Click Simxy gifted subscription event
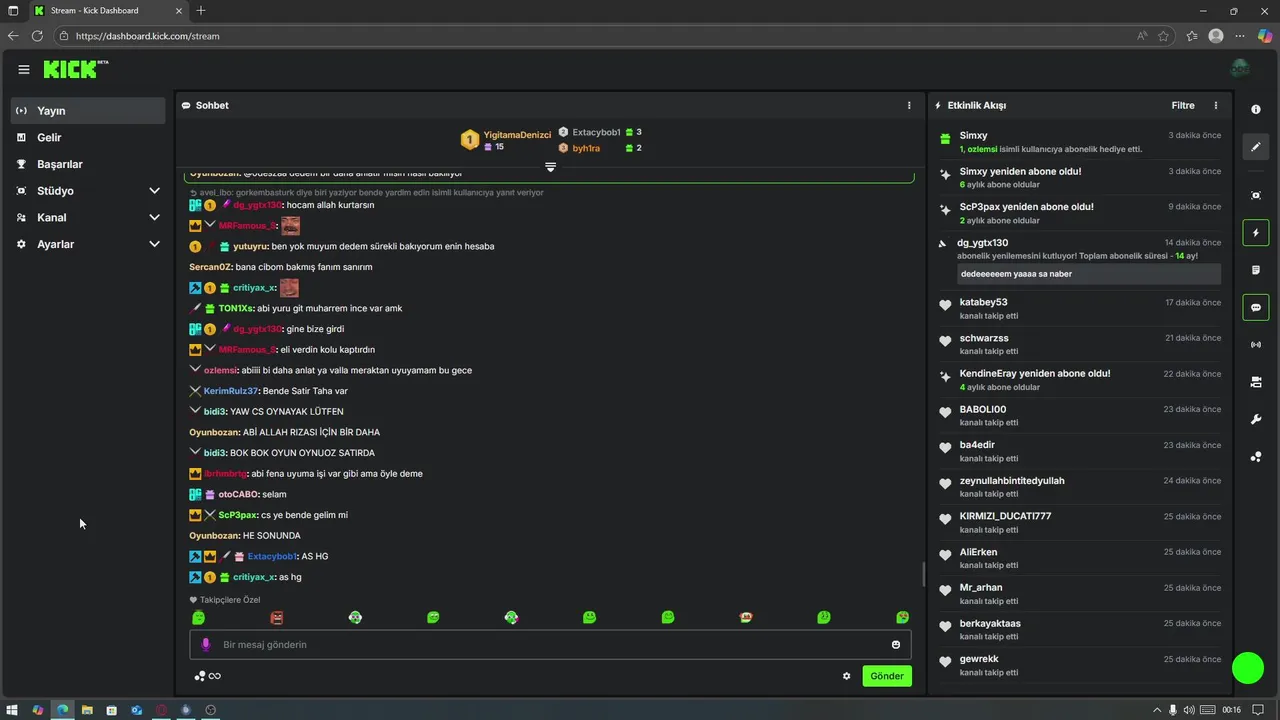The width and height of the screenshot is (1280, 720). [x=1080, y=142]
